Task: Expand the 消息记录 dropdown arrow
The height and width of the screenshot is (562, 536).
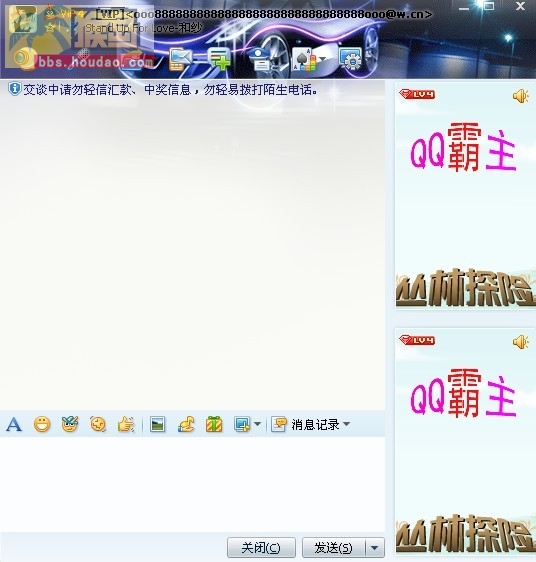Action: tap(346, 424)
